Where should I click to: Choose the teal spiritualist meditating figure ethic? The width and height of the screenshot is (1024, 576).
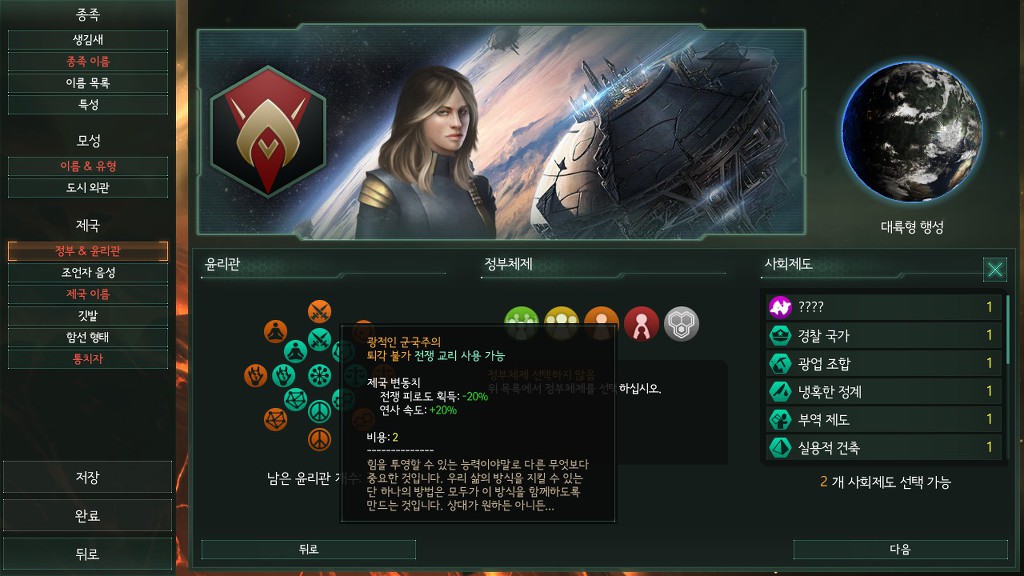[x=295, y=351]
